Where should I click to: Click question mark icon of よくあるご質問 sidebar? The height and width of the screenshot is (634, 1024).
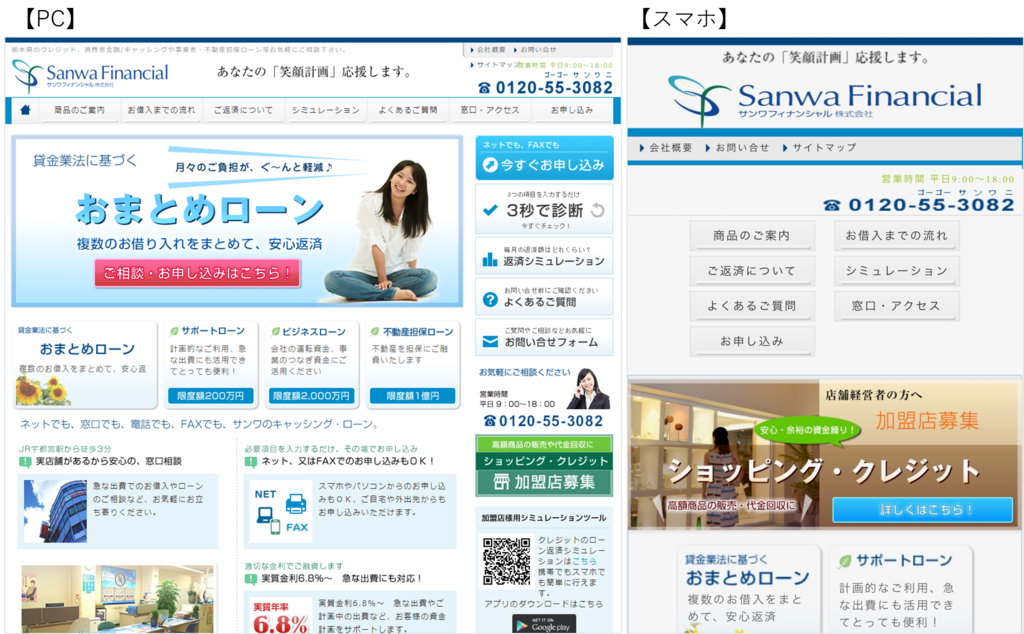pyautogui.click(x=490, y=300)
